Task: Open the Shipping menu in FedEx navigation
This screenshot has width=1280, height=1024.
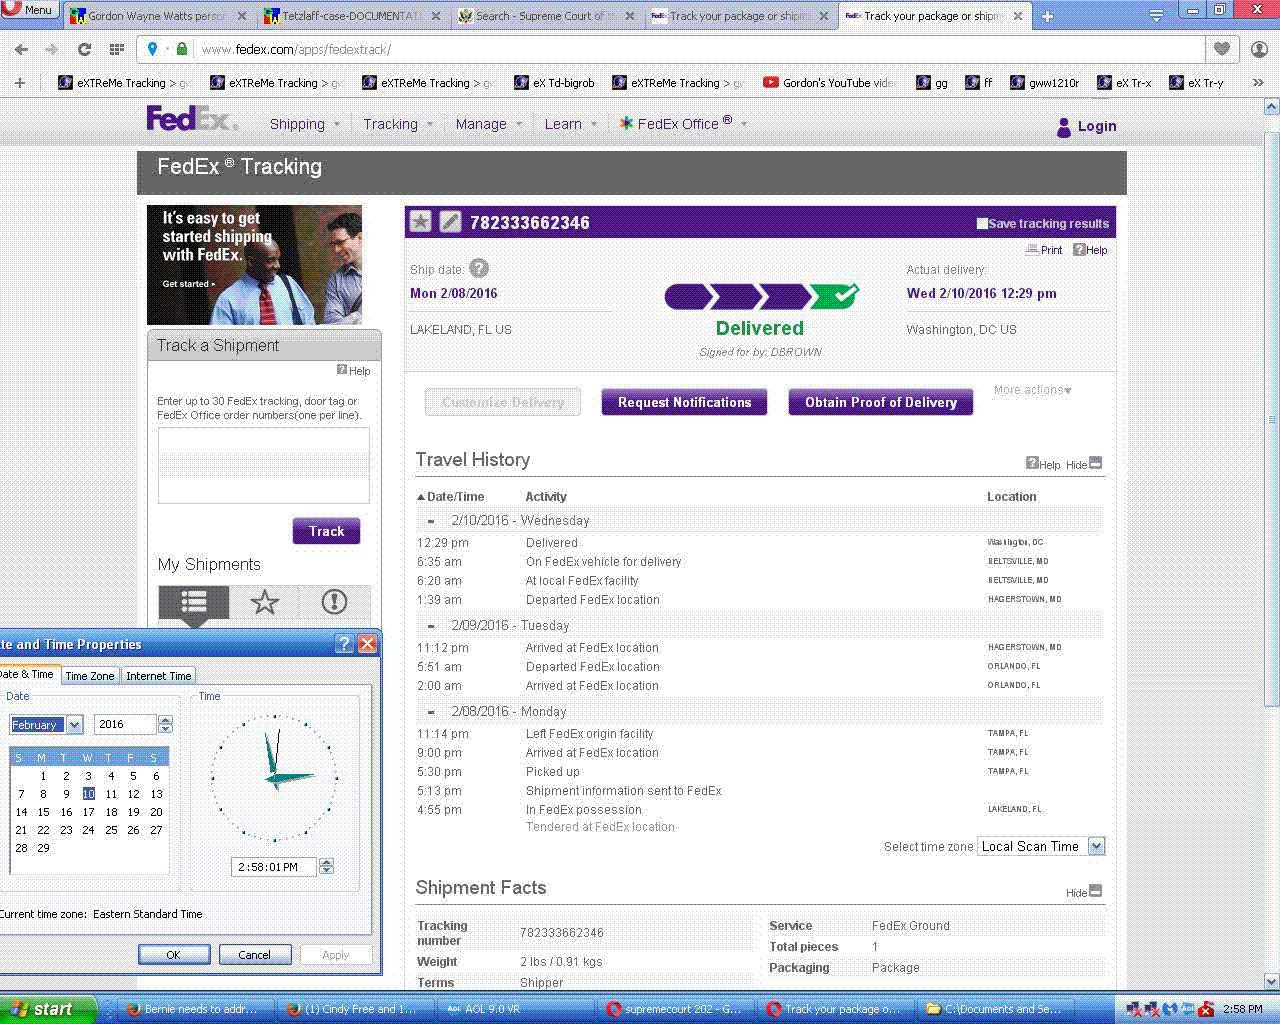Action: click(x=297, y=124)
